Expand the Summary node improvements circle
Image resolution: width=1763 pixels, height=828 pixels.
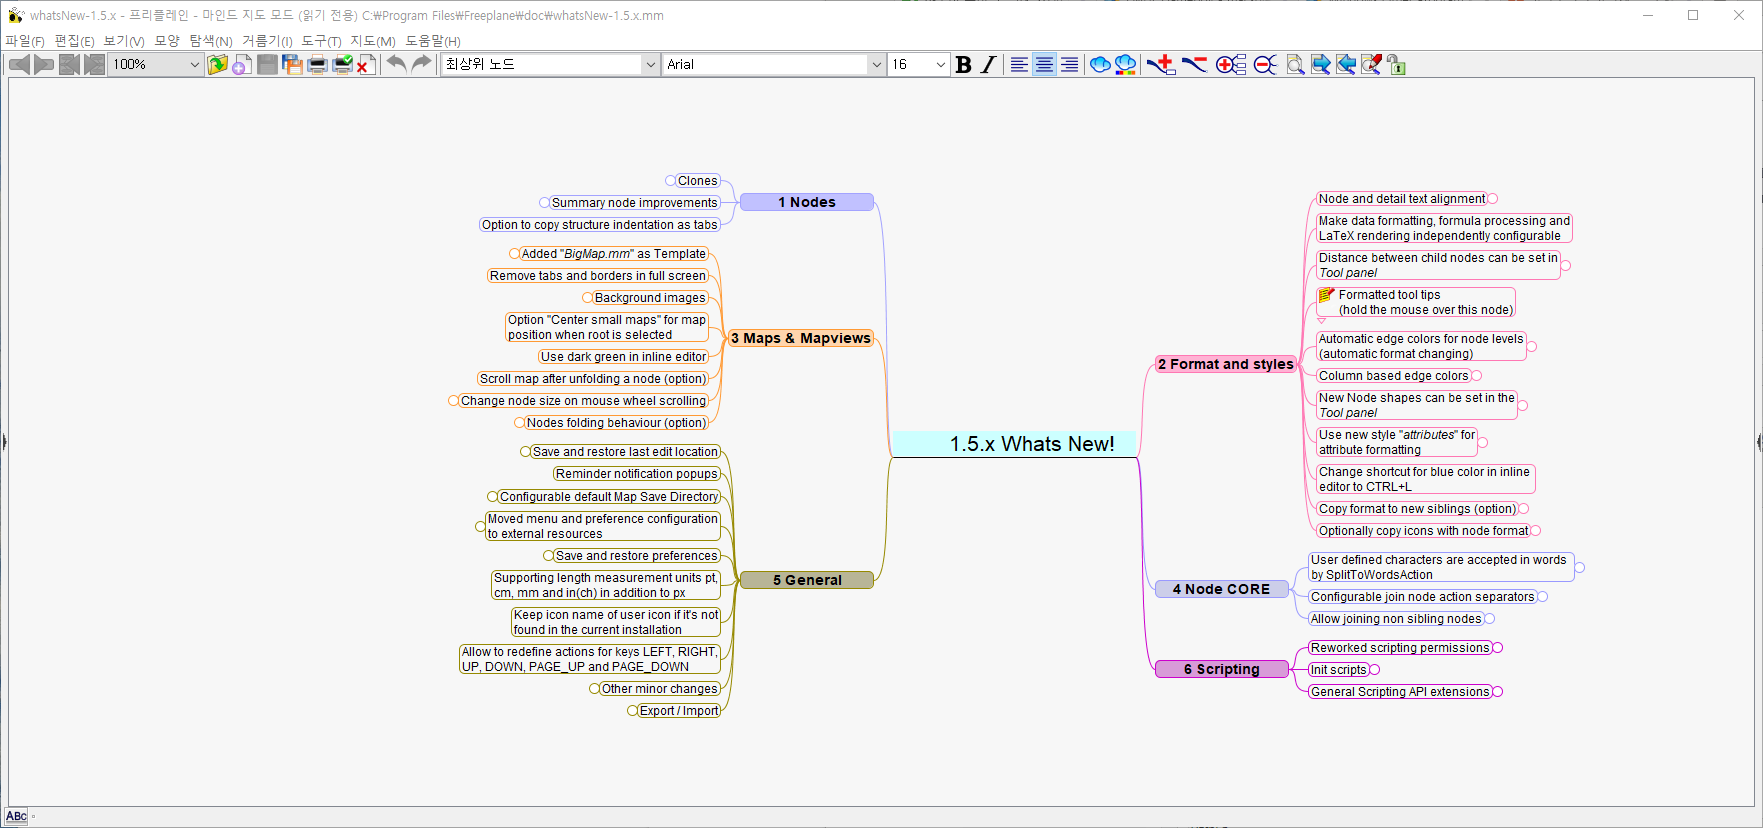544,203
